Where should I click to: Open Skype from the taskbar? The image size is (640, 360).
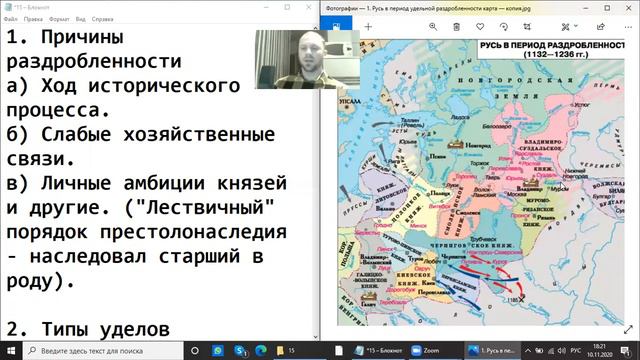[x=240, y=351]
